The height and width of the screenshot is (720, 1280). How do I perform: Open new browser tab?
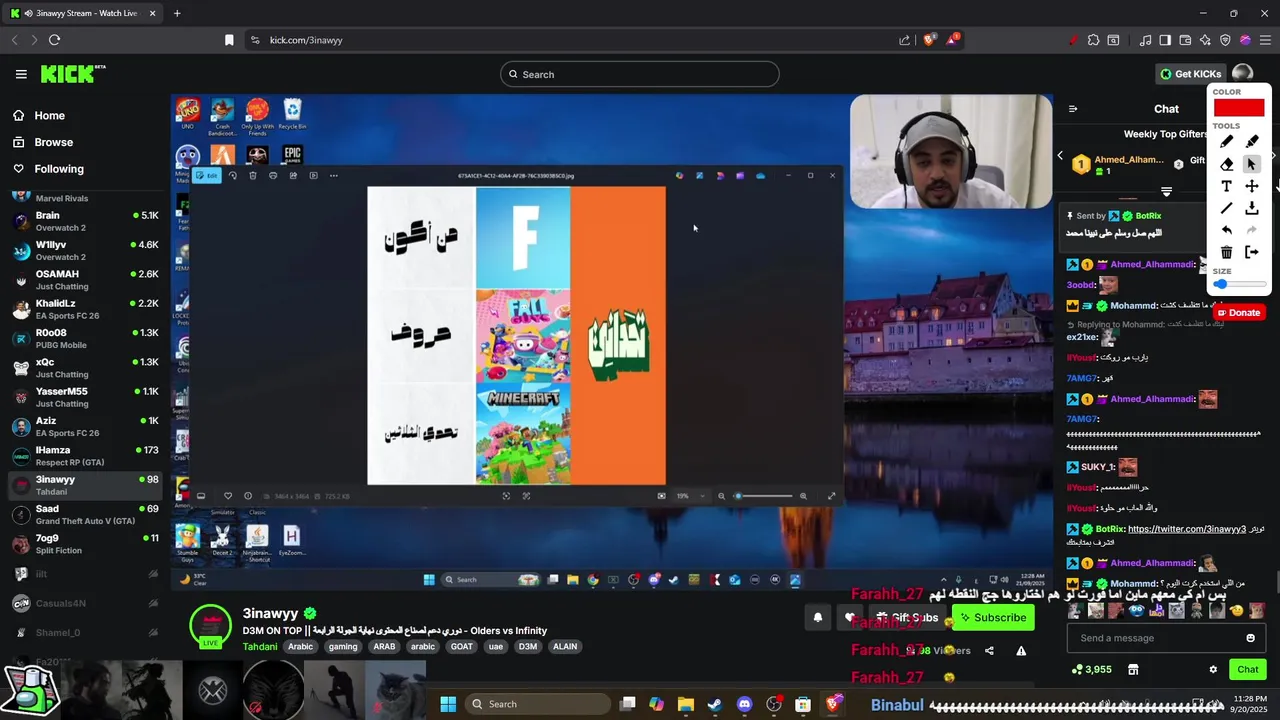[x=177, y=13]
